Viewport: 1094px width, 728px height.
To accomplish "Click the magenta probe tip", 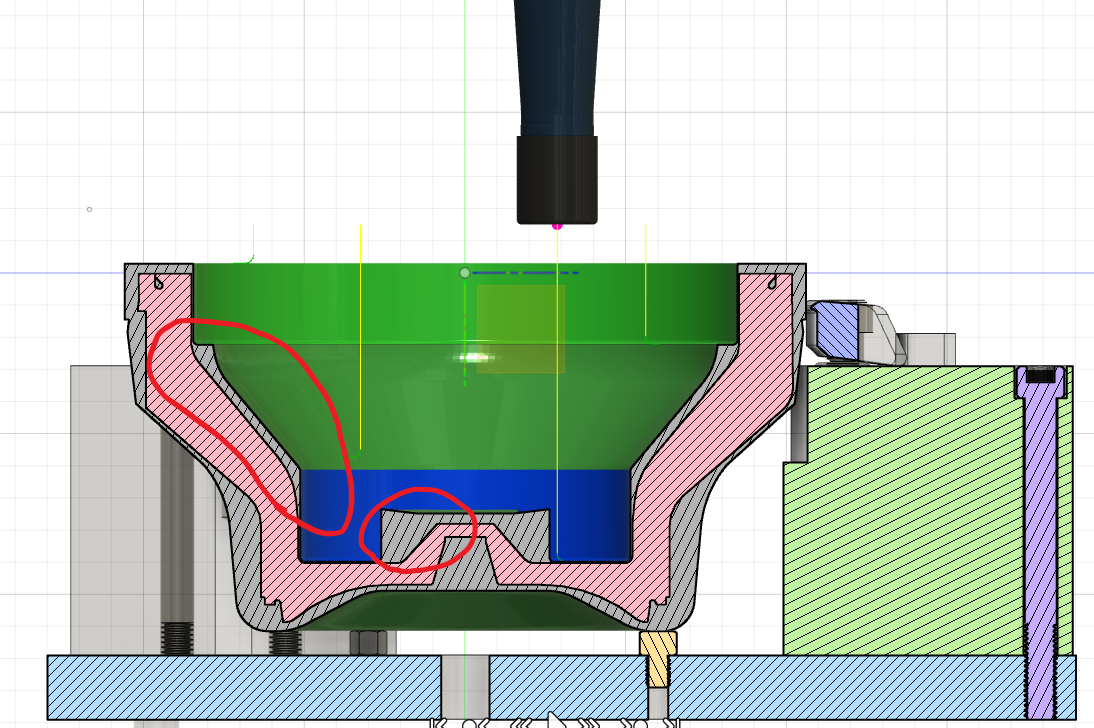I will pyautogui.click(x=556, y=227).
